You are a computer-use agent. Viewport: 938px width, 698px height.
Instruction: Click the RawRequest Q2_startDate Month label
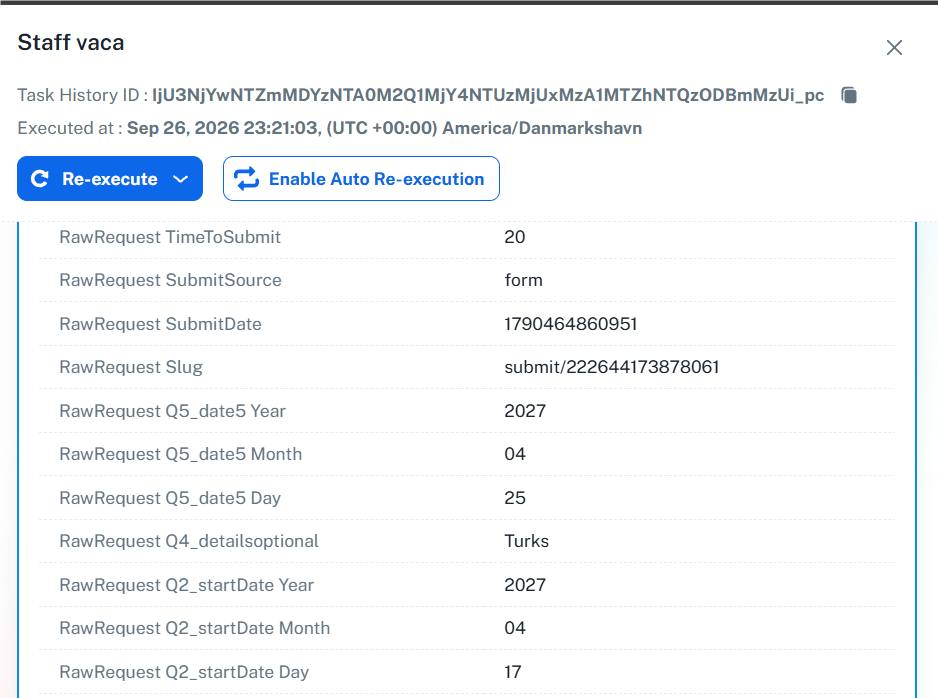click(x=194, y=628)
